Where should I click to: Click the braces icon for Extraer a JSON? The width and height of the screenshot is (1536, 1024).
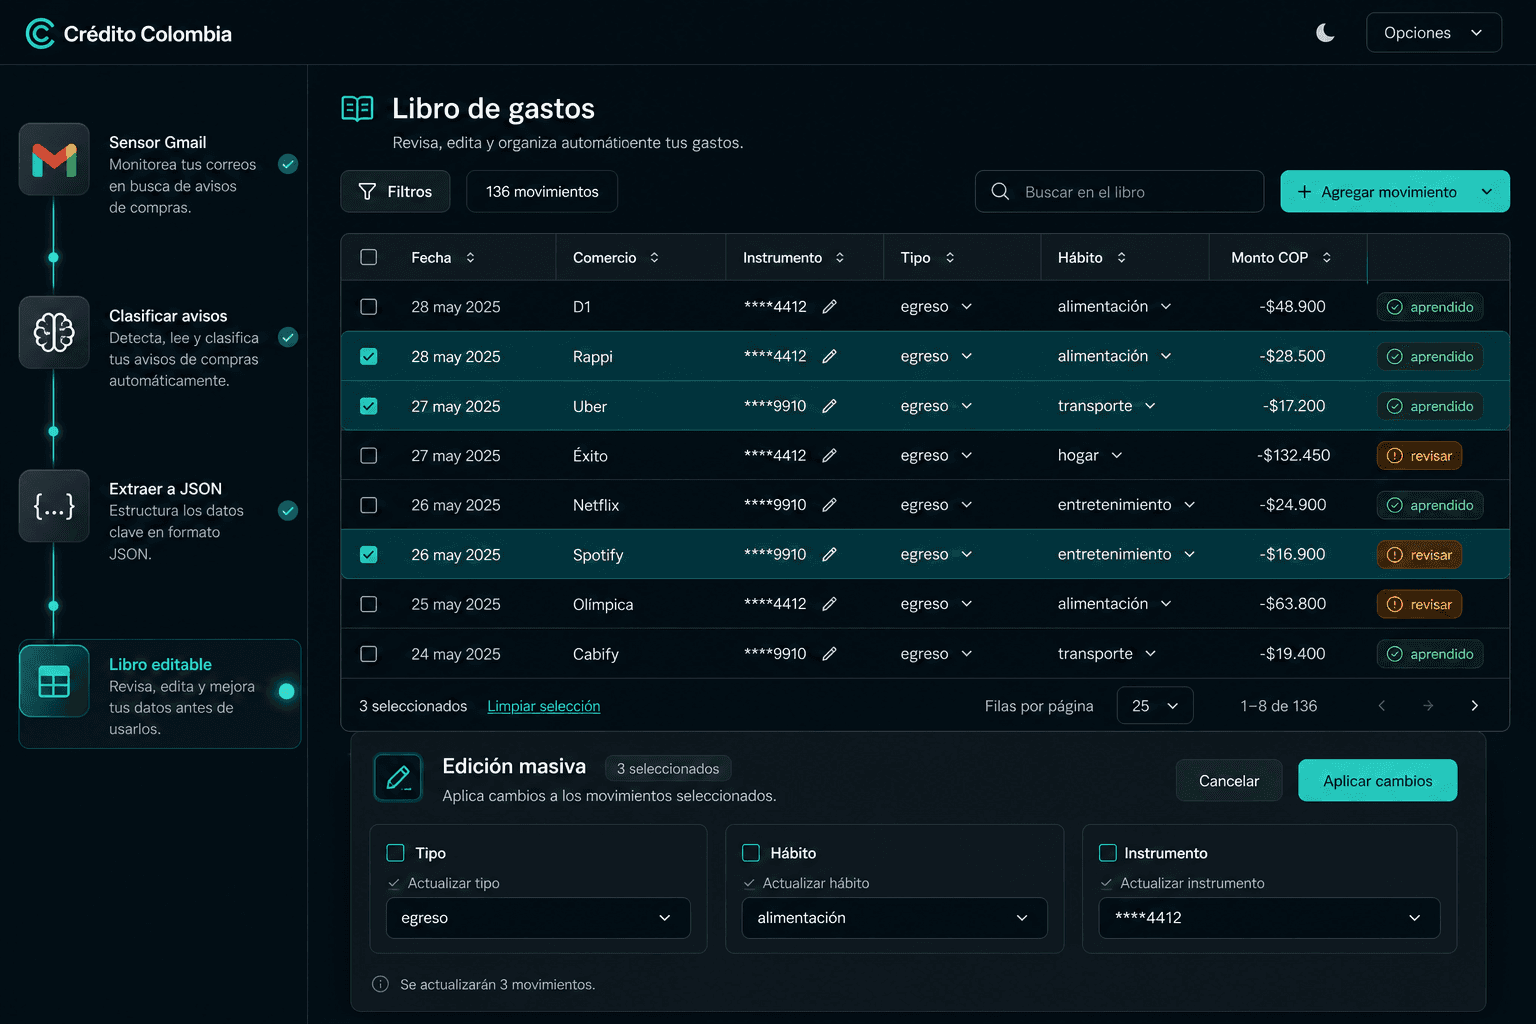54,506
